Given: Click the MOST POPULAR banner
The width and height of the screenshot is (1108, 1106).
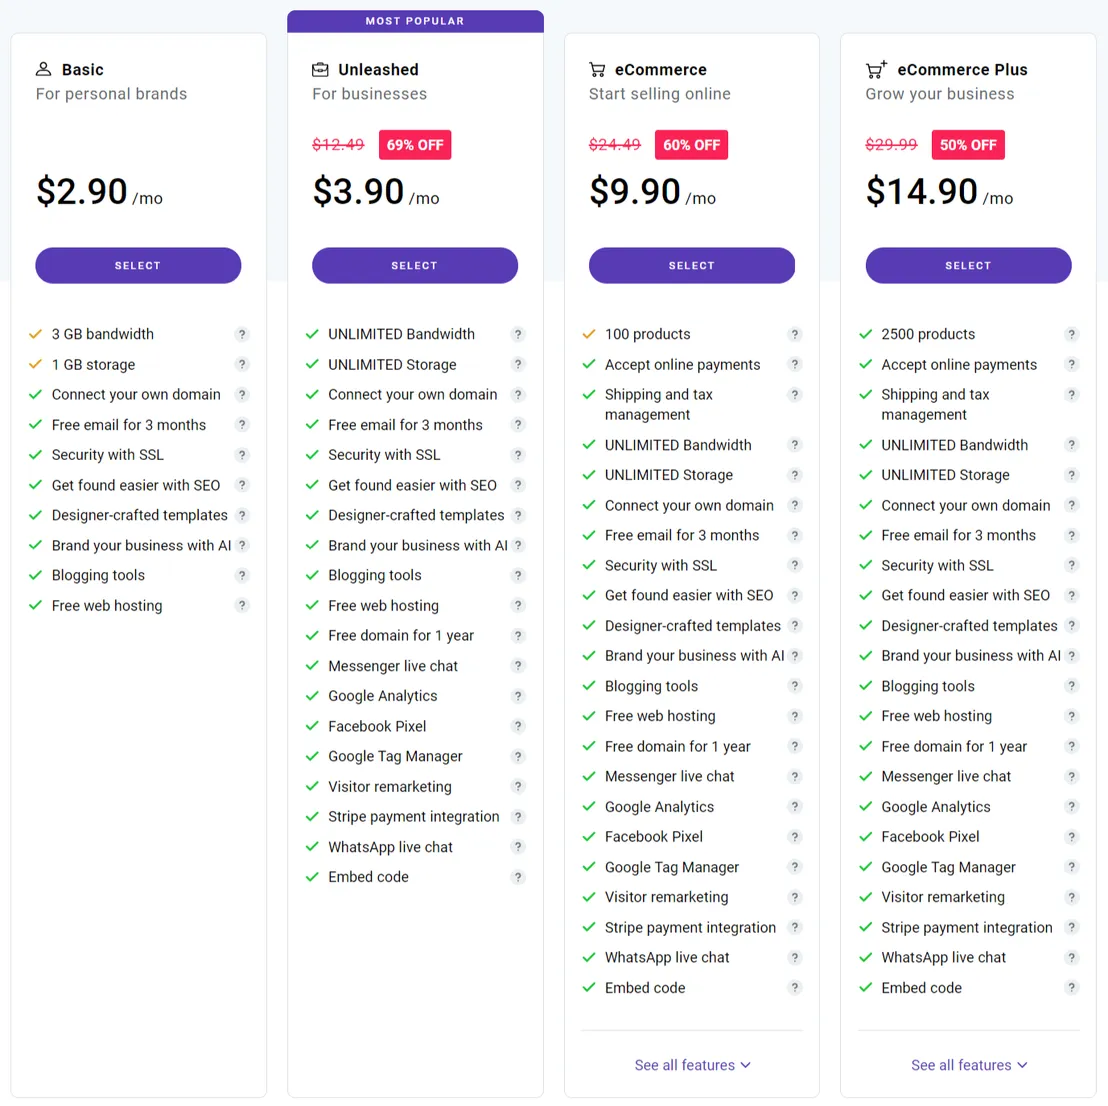Looking at the screenshot, I should pyautogui.click(x=414, y=20).
